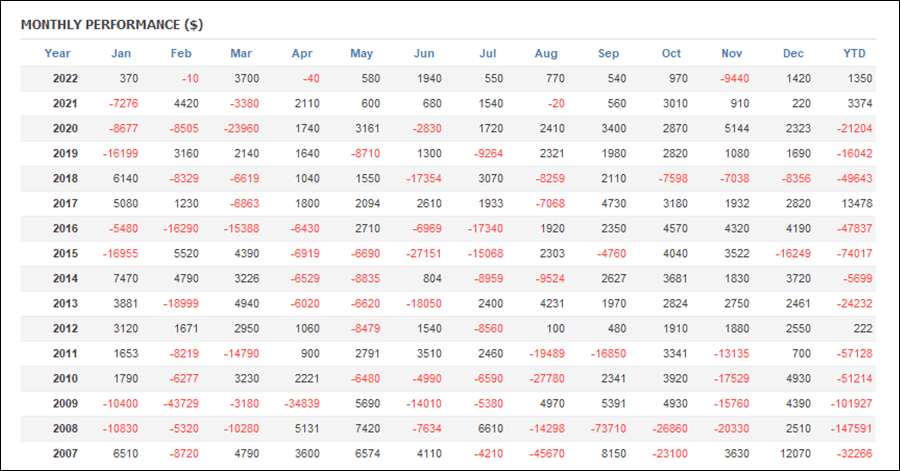The image size is (900, 471).
Task: Select the 2011 year row label
Action: pos(65,353)
